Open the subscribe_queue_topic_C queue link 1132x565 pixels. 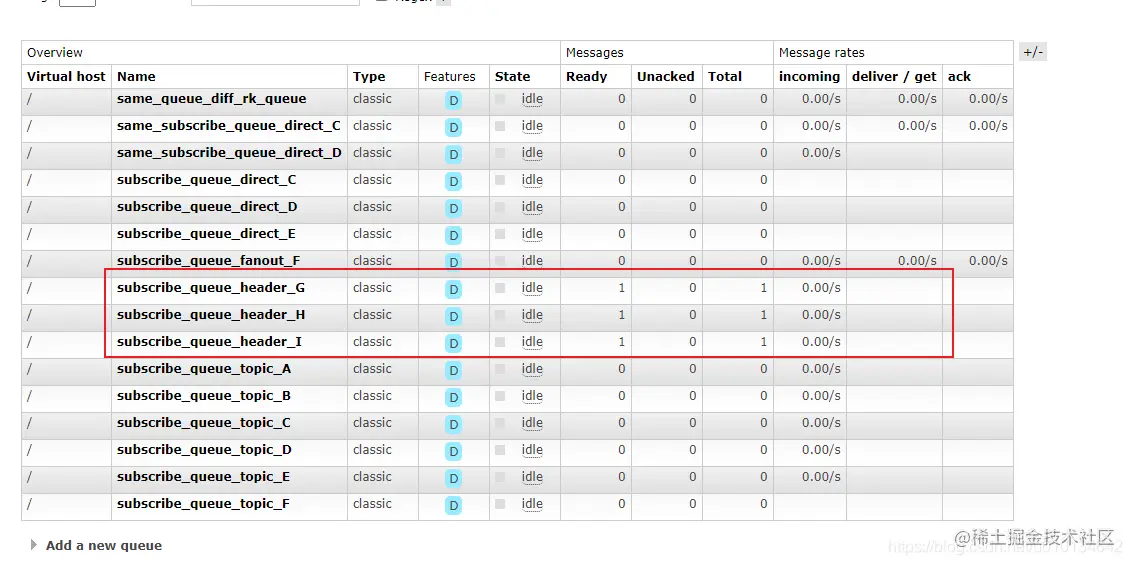click(x=204, y=423)
